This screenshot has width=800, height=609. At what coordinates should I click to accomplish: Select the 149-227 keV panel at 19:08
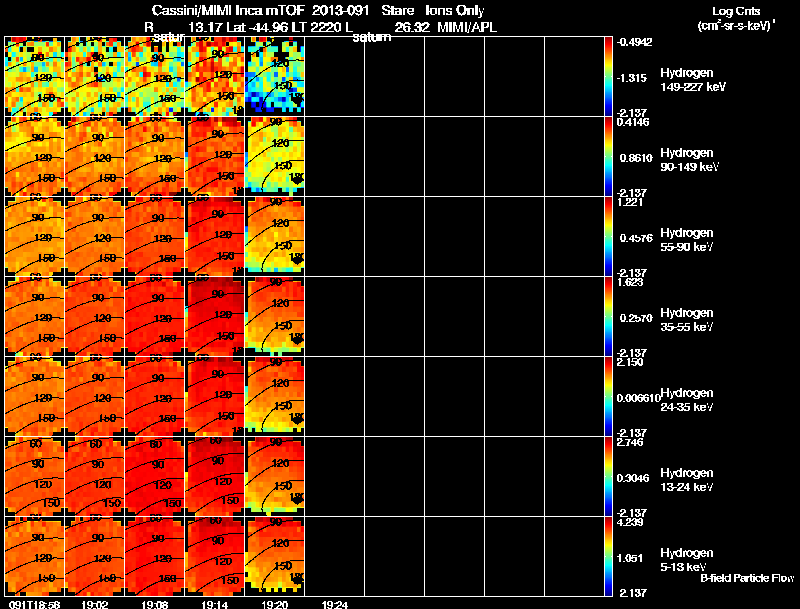pyautogui.click(x=155, y=76)
